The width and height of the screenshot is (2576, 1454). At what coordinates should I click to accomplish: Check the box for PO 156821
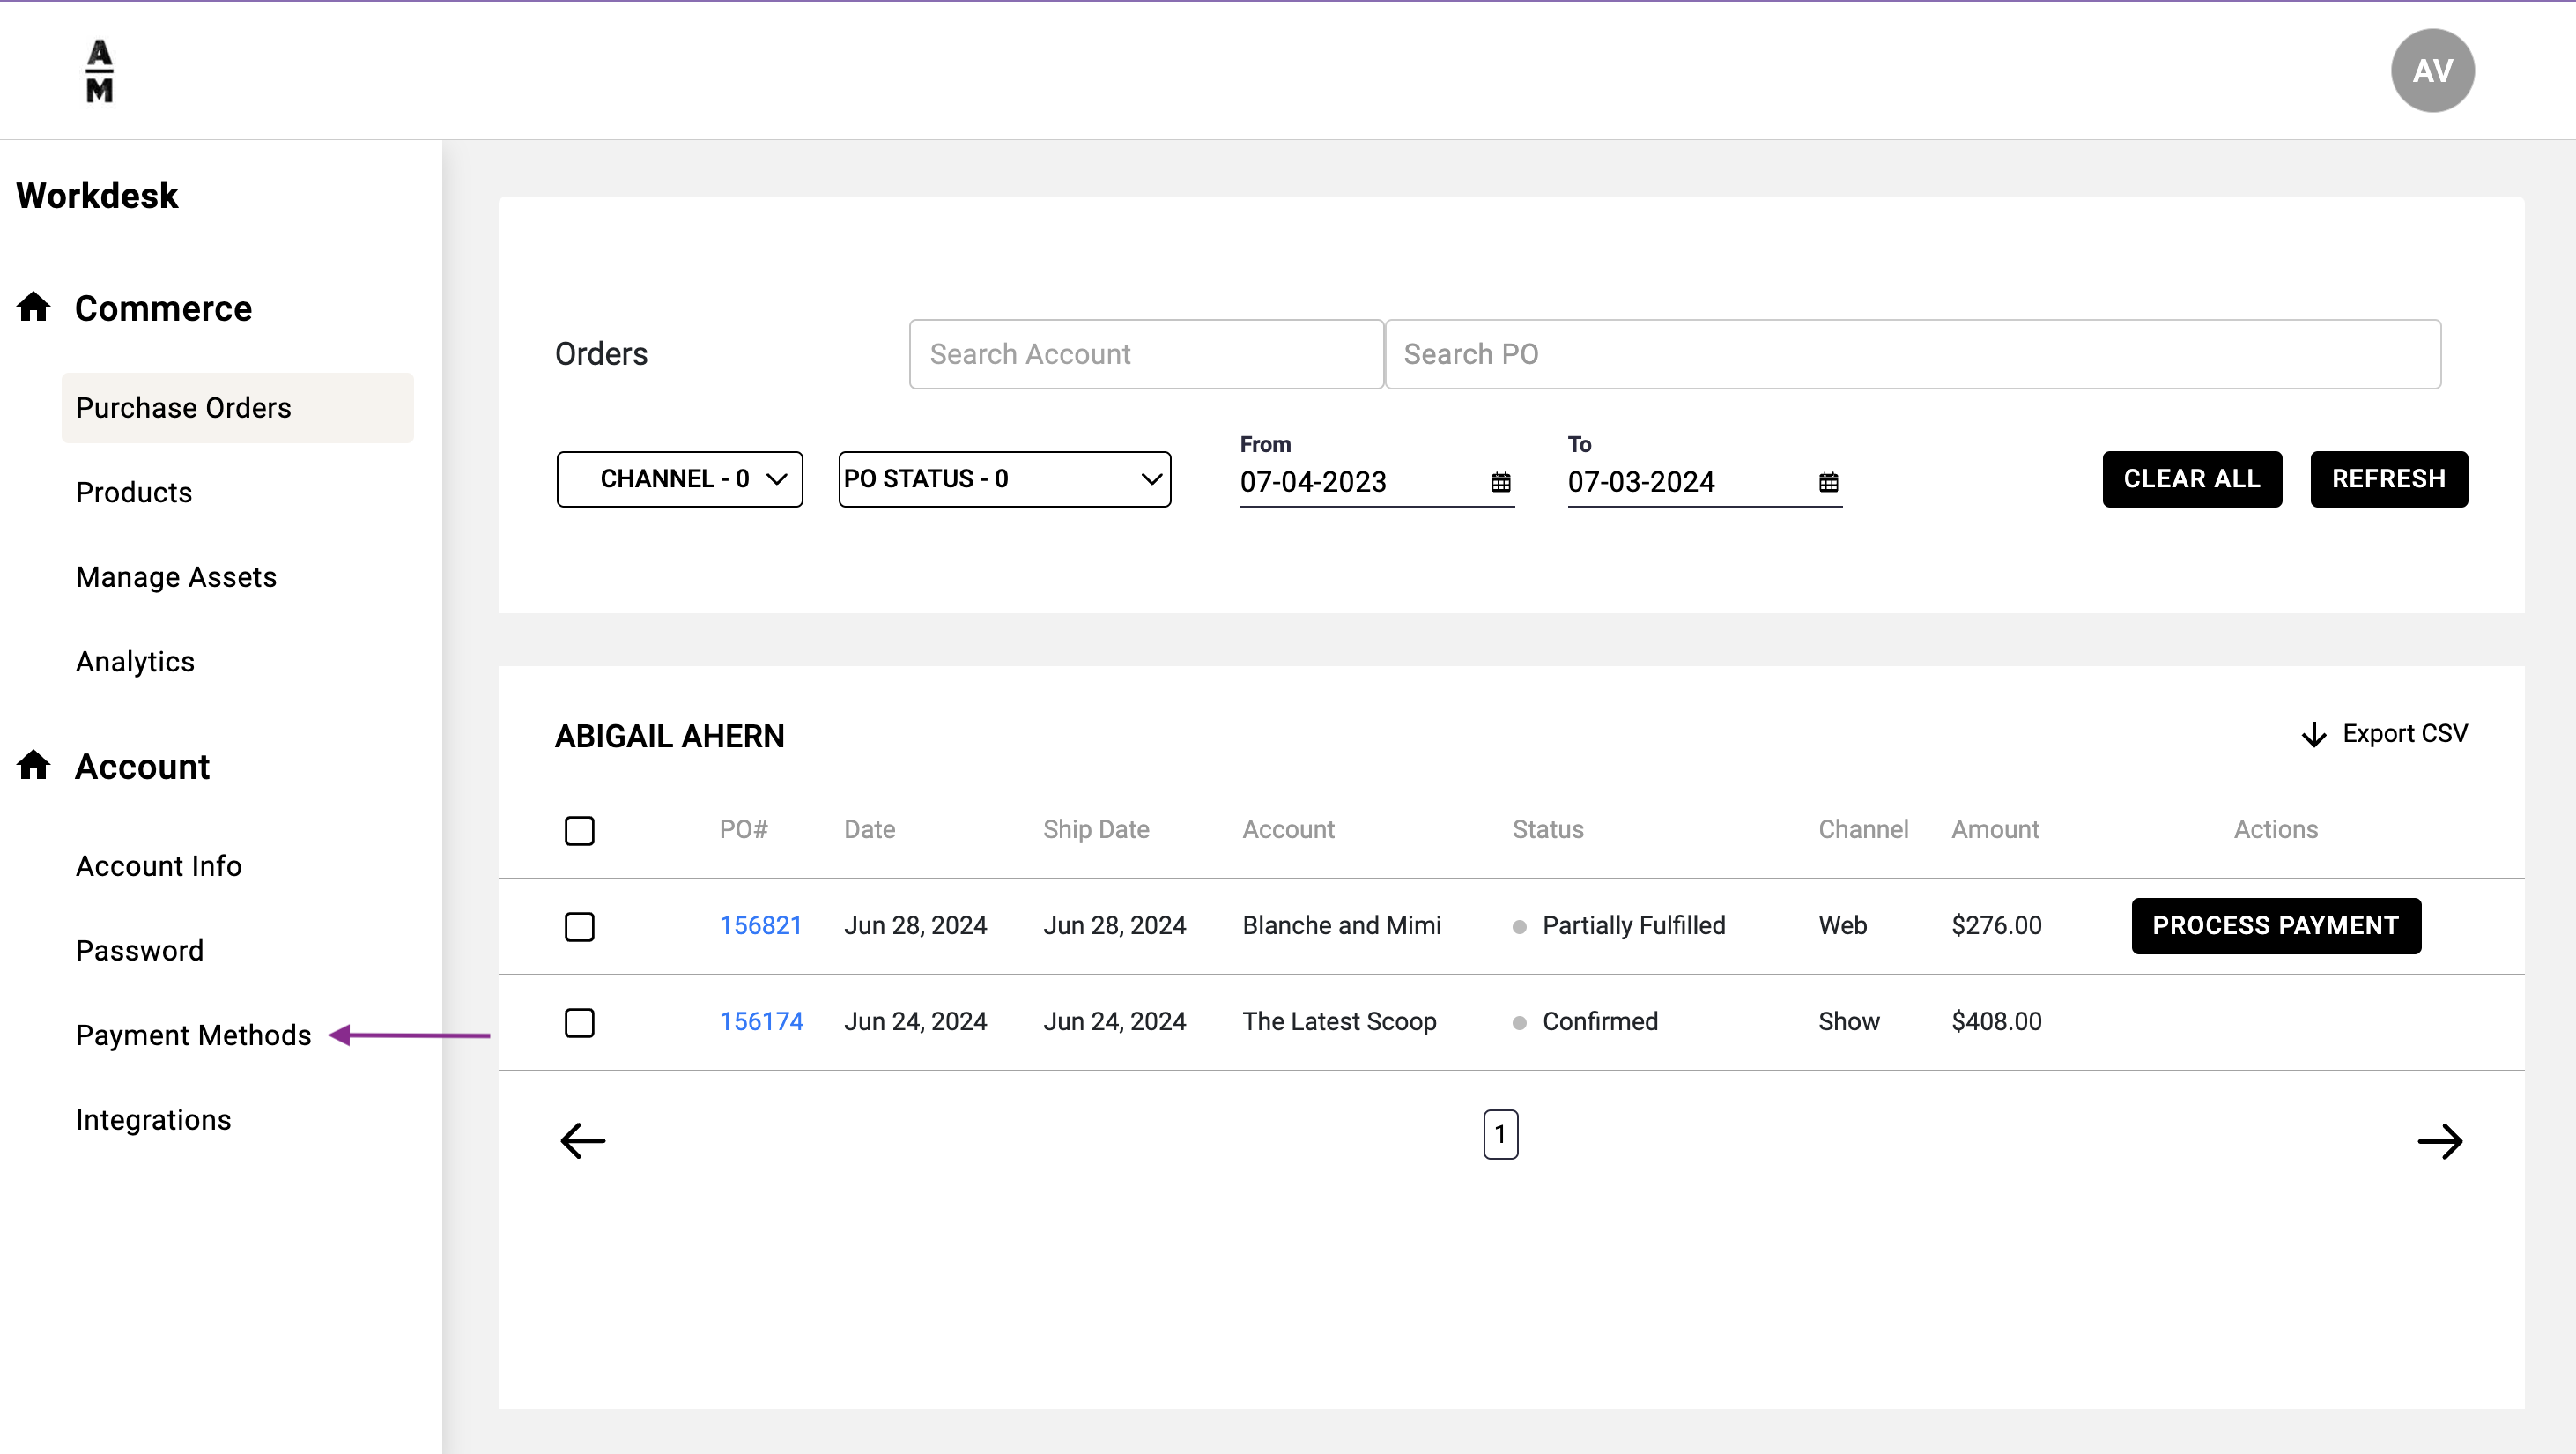coord(579,926)
